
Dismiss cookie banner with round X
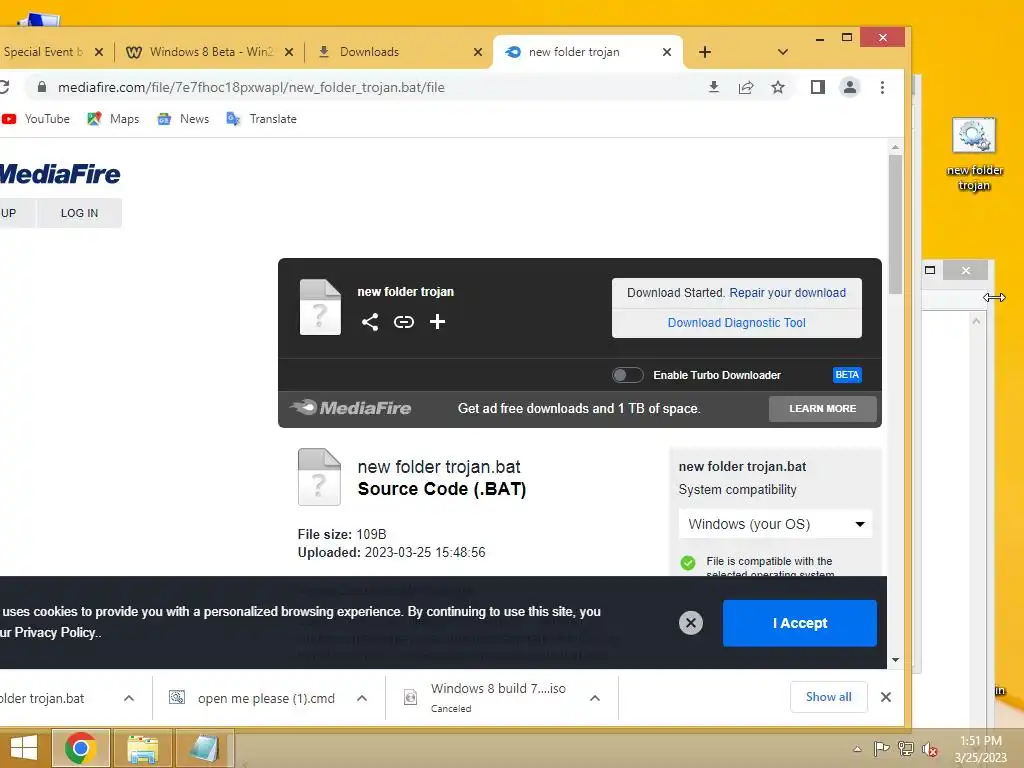tap(691, 623)
